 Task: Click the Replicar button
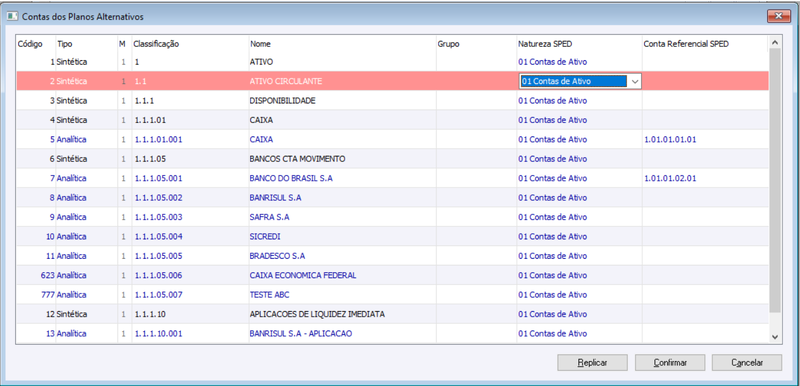pos(592,363)
